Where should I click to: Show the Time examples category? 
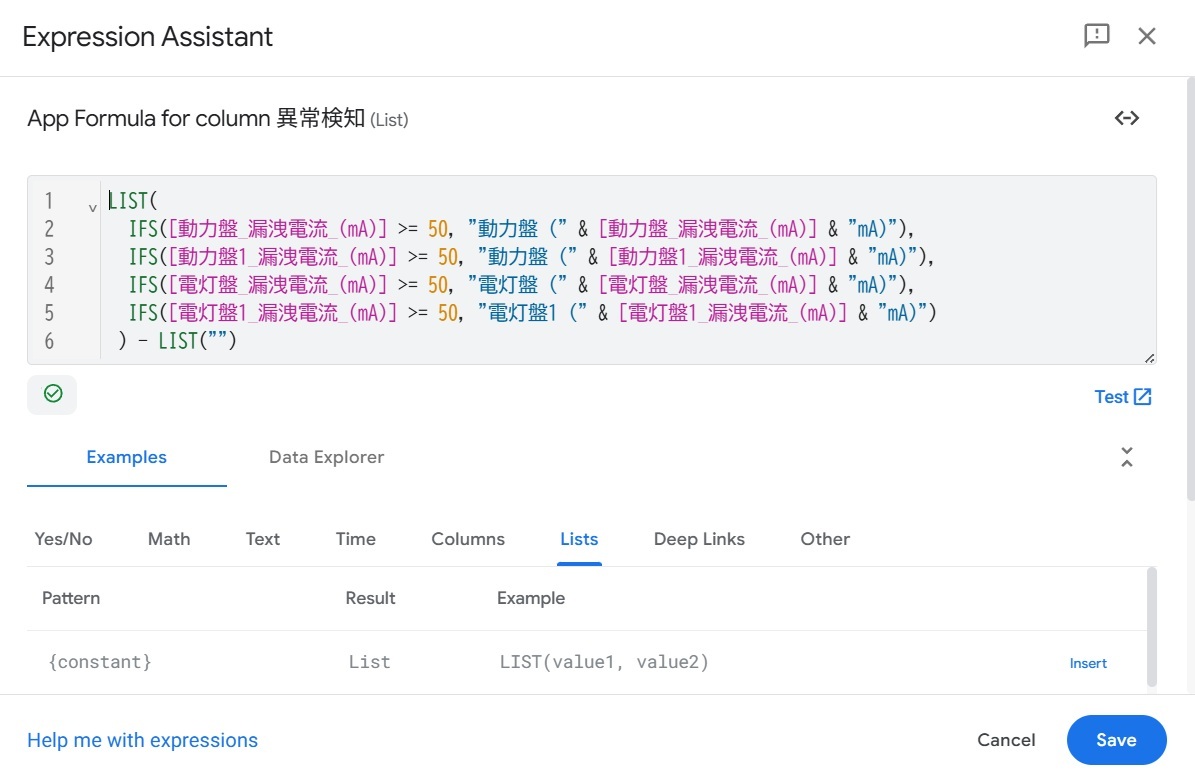(x=355, y=539)
